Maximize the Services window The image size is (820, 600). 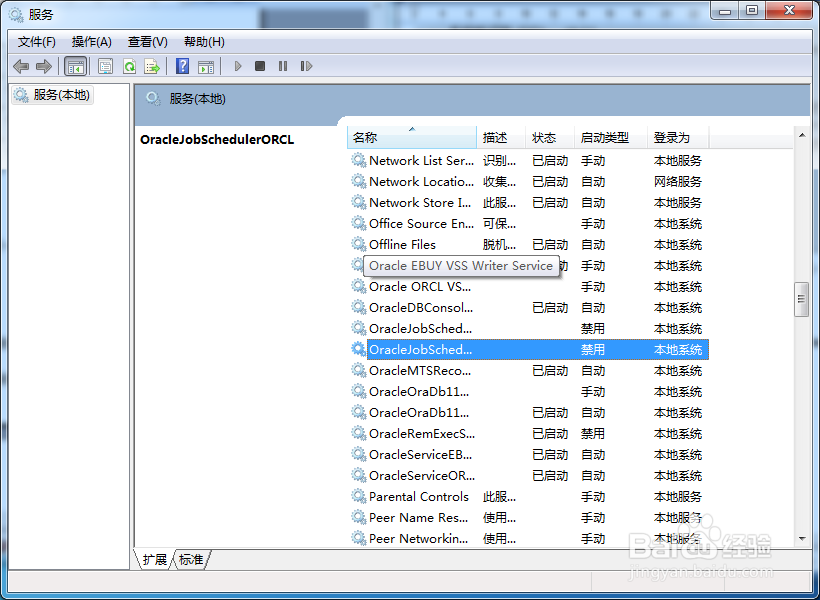pyautogui.click(x=751, y=10)
